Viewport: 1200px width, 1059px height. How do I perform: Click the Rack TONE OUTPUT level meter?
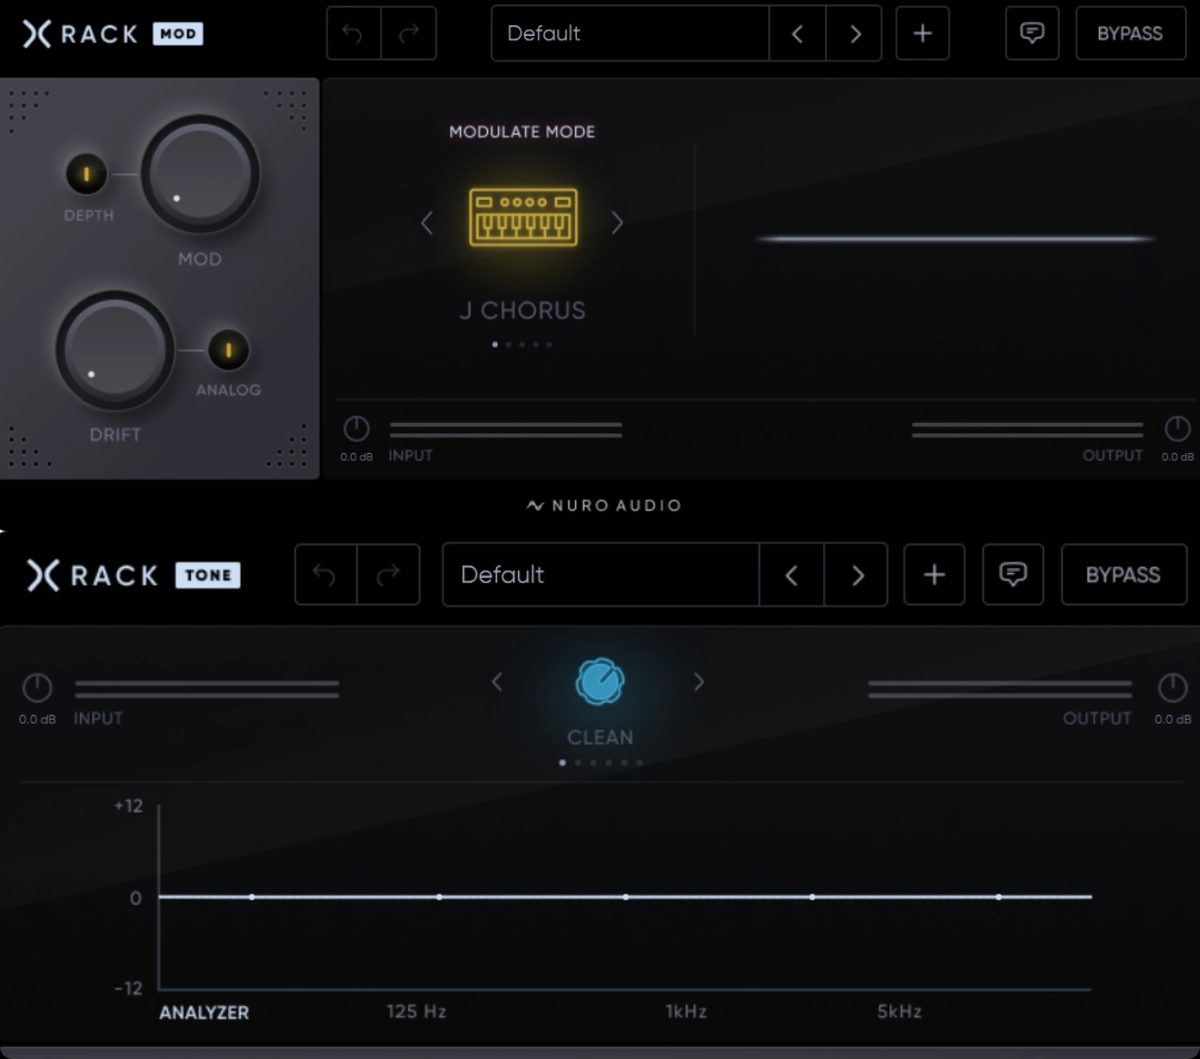(x=1000, y=689)
